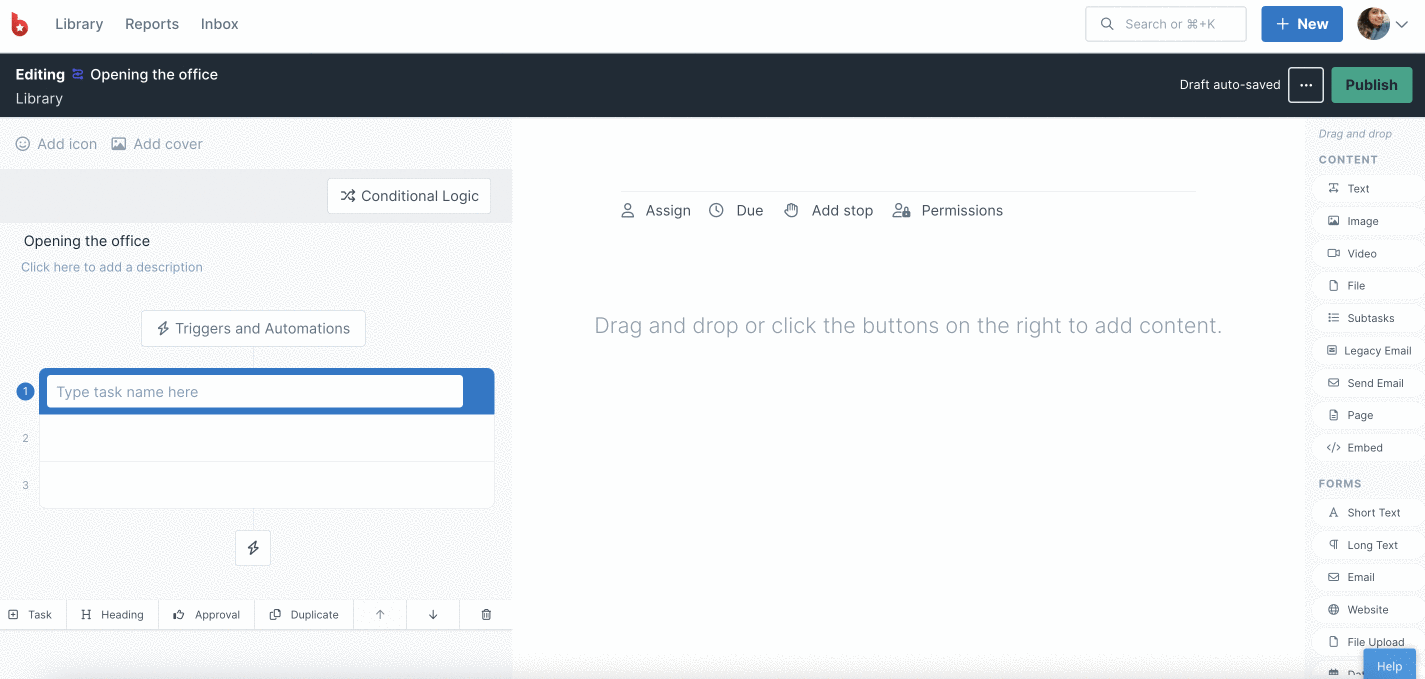Open the Inbox
Image resolution: width=1425 pixels, height=679 pixels.
click(x=219, y=24)
